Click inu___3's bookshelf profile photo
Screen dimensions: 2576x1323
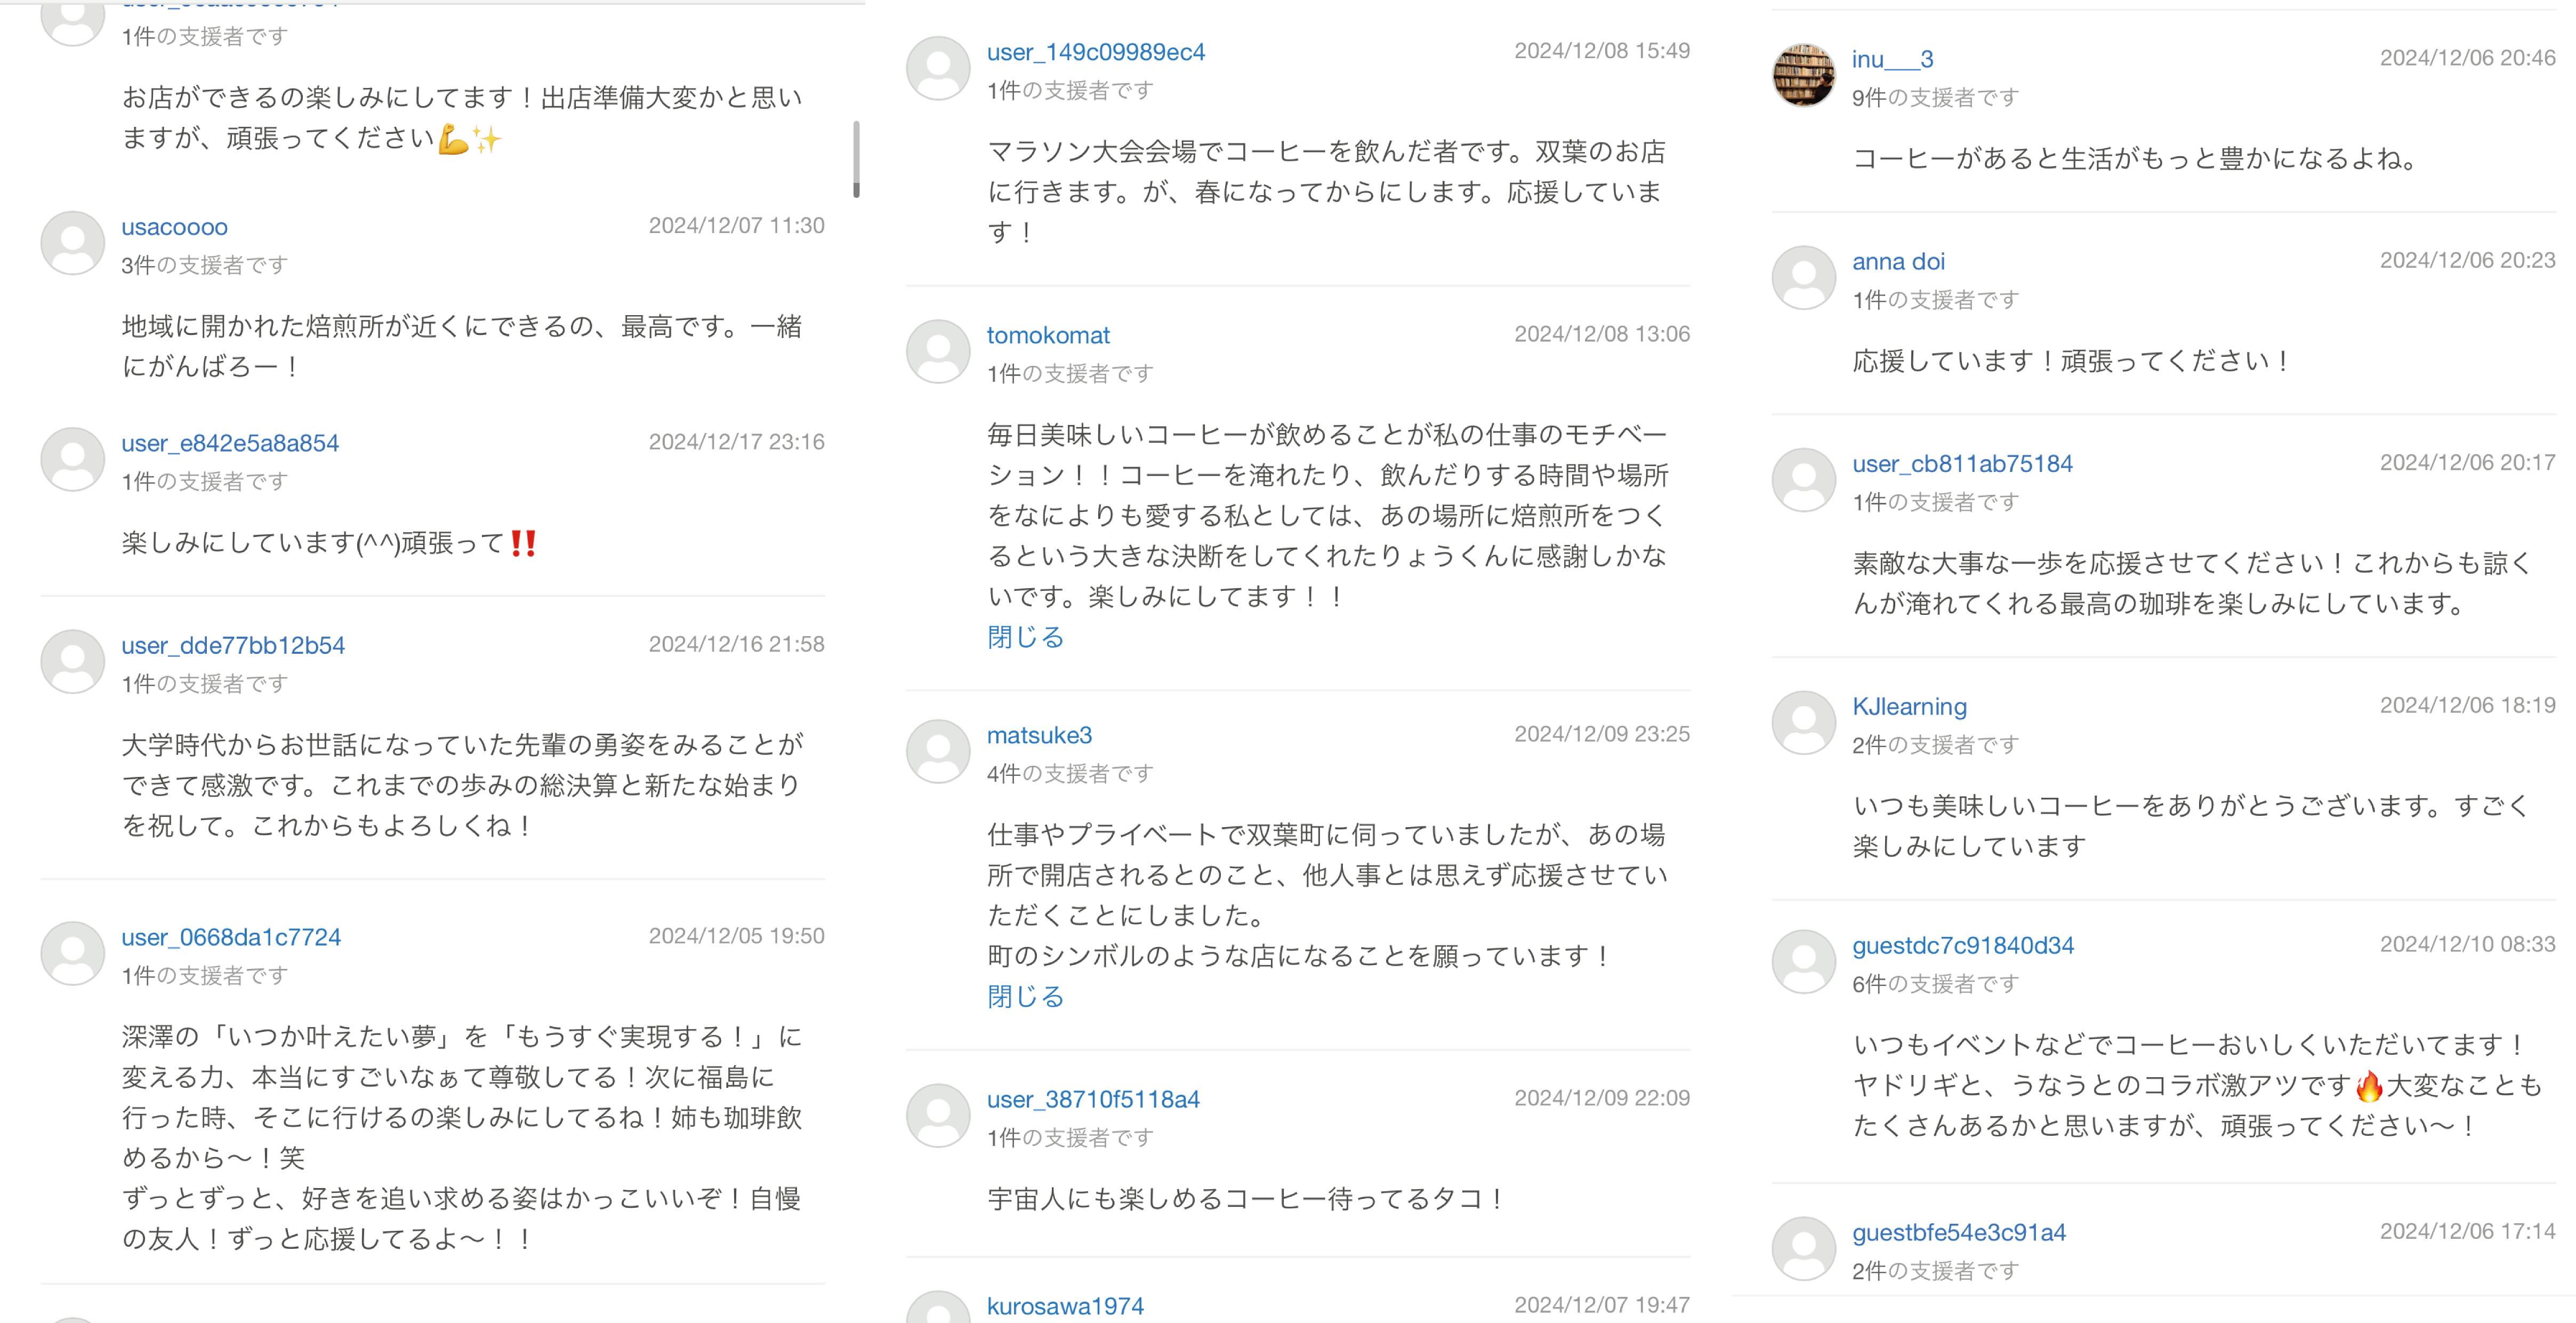[x=1803, y=75]
